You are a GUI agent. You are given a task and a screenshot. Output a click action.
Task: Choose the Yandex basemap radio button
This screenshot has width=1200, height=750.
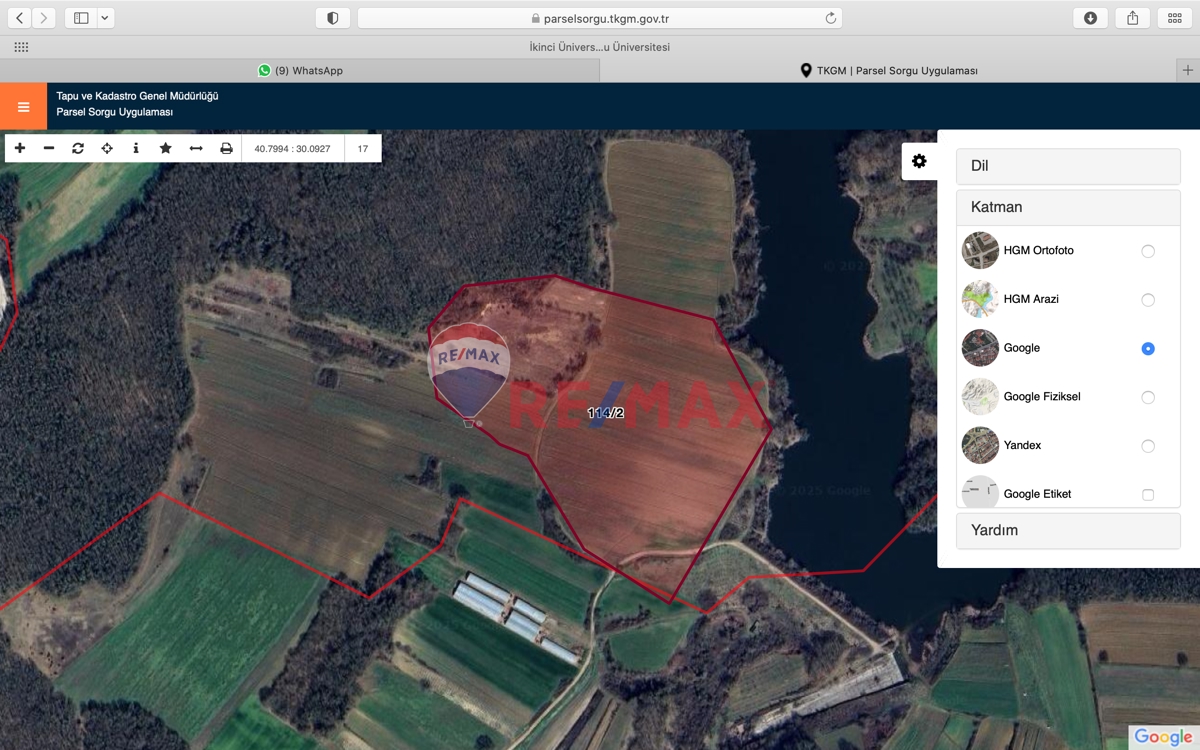point(1148,446)
